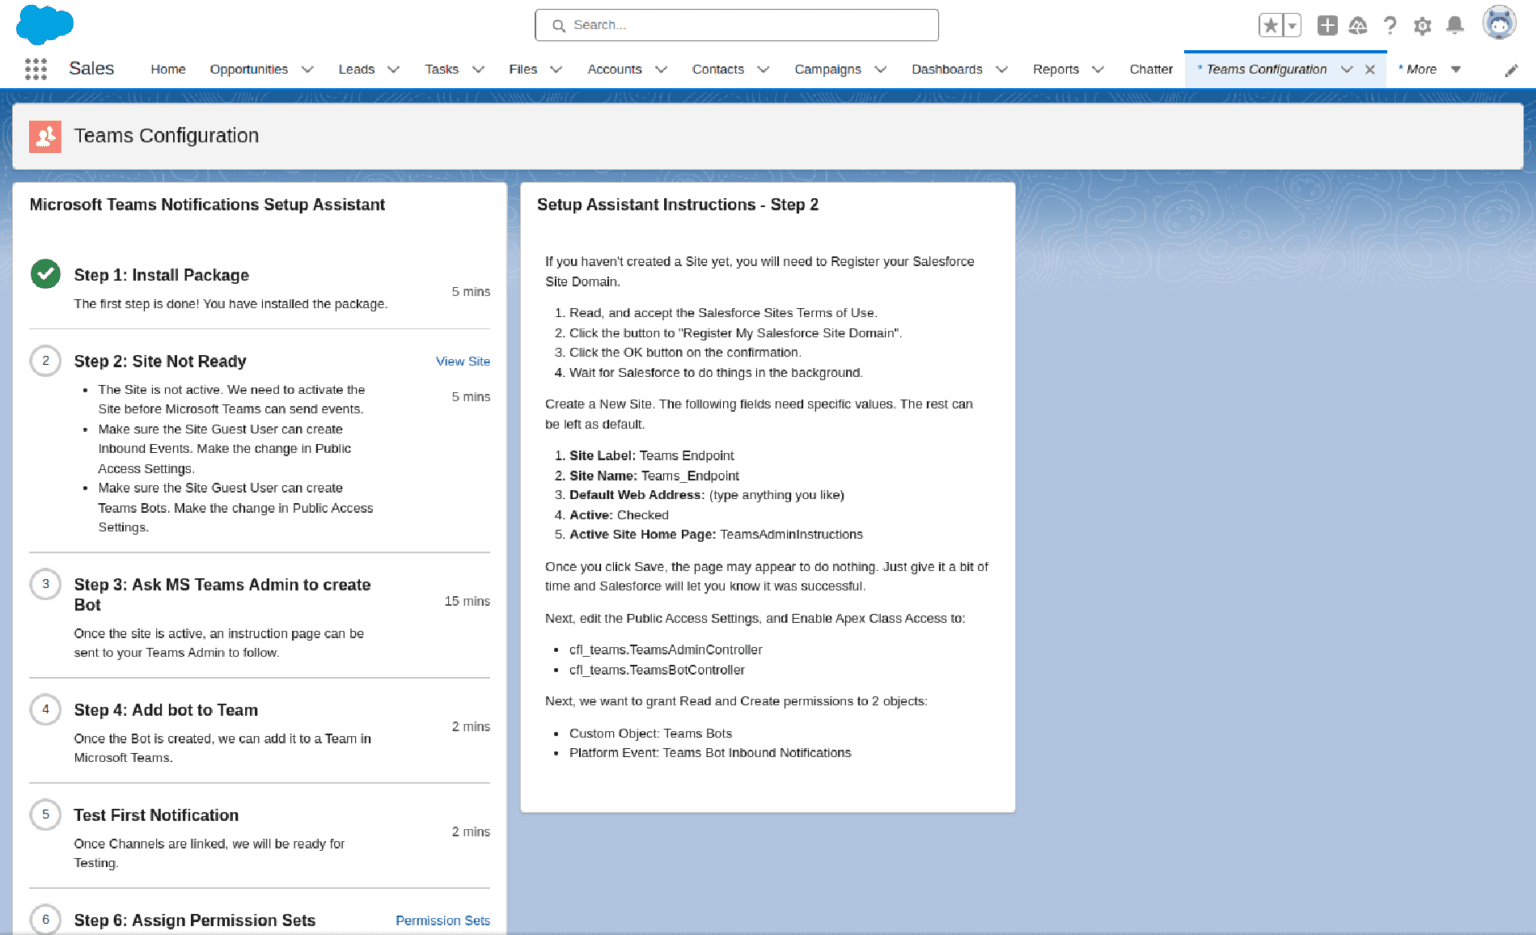Open the Contacts tab
The width and height of the screenshot is (1536, 935).
click(718, 69)
